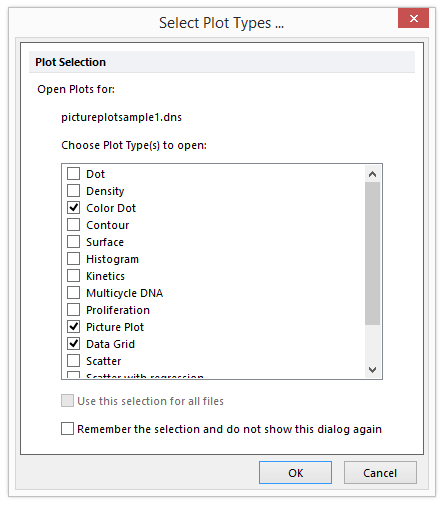Screen dimensions: 448x509
Task: Enable the Density plot type
Action: click(x=74, y=191)
